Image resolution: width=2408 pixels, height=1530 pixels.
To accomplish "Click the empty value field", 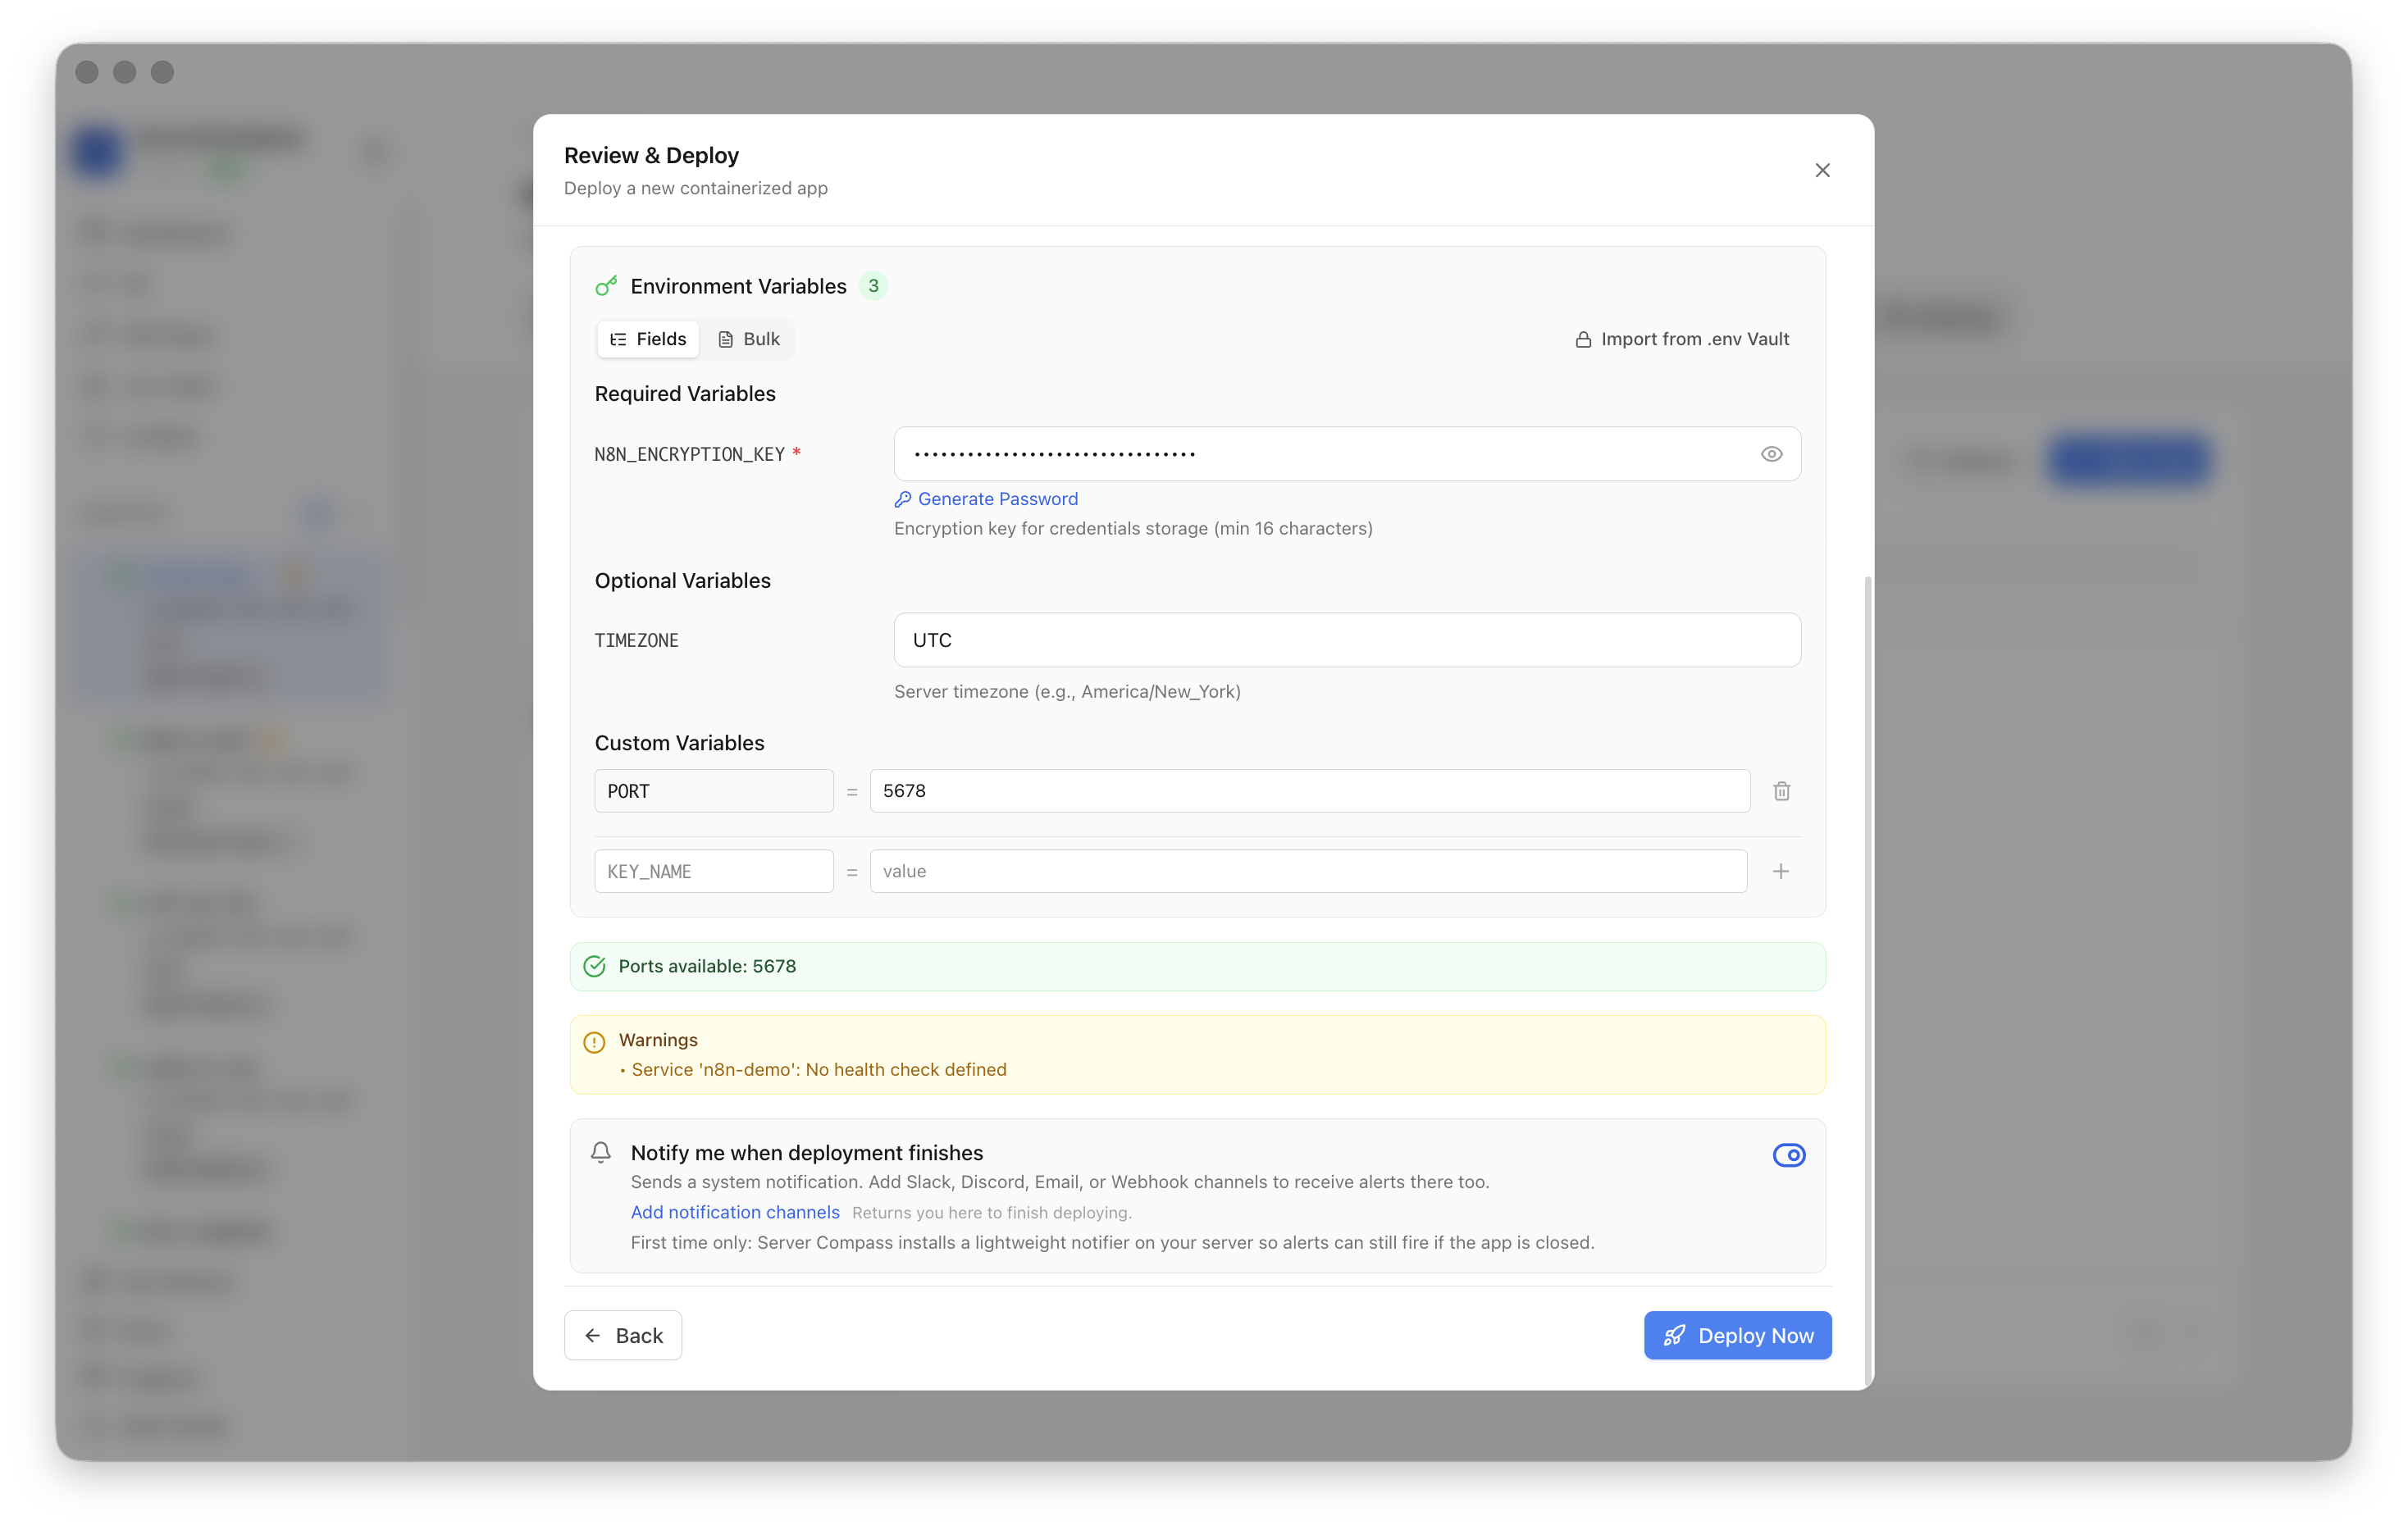I will tap(1308, 871).
